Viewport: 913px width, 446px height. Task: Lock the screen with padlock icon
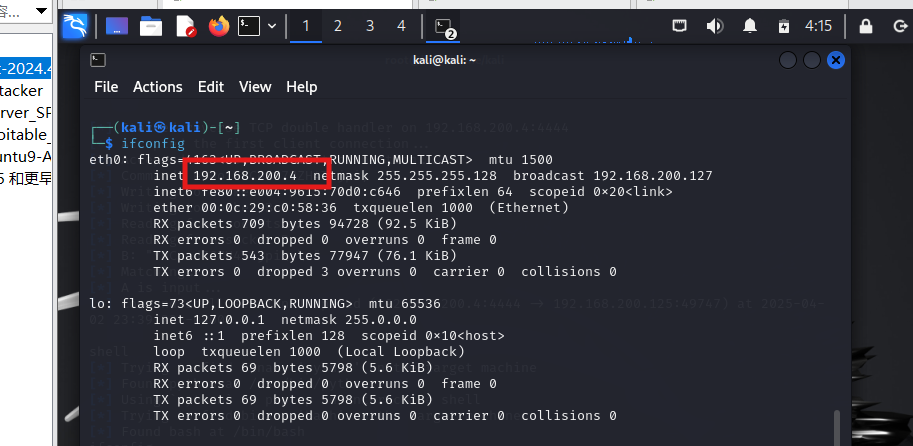click(866, 26)
